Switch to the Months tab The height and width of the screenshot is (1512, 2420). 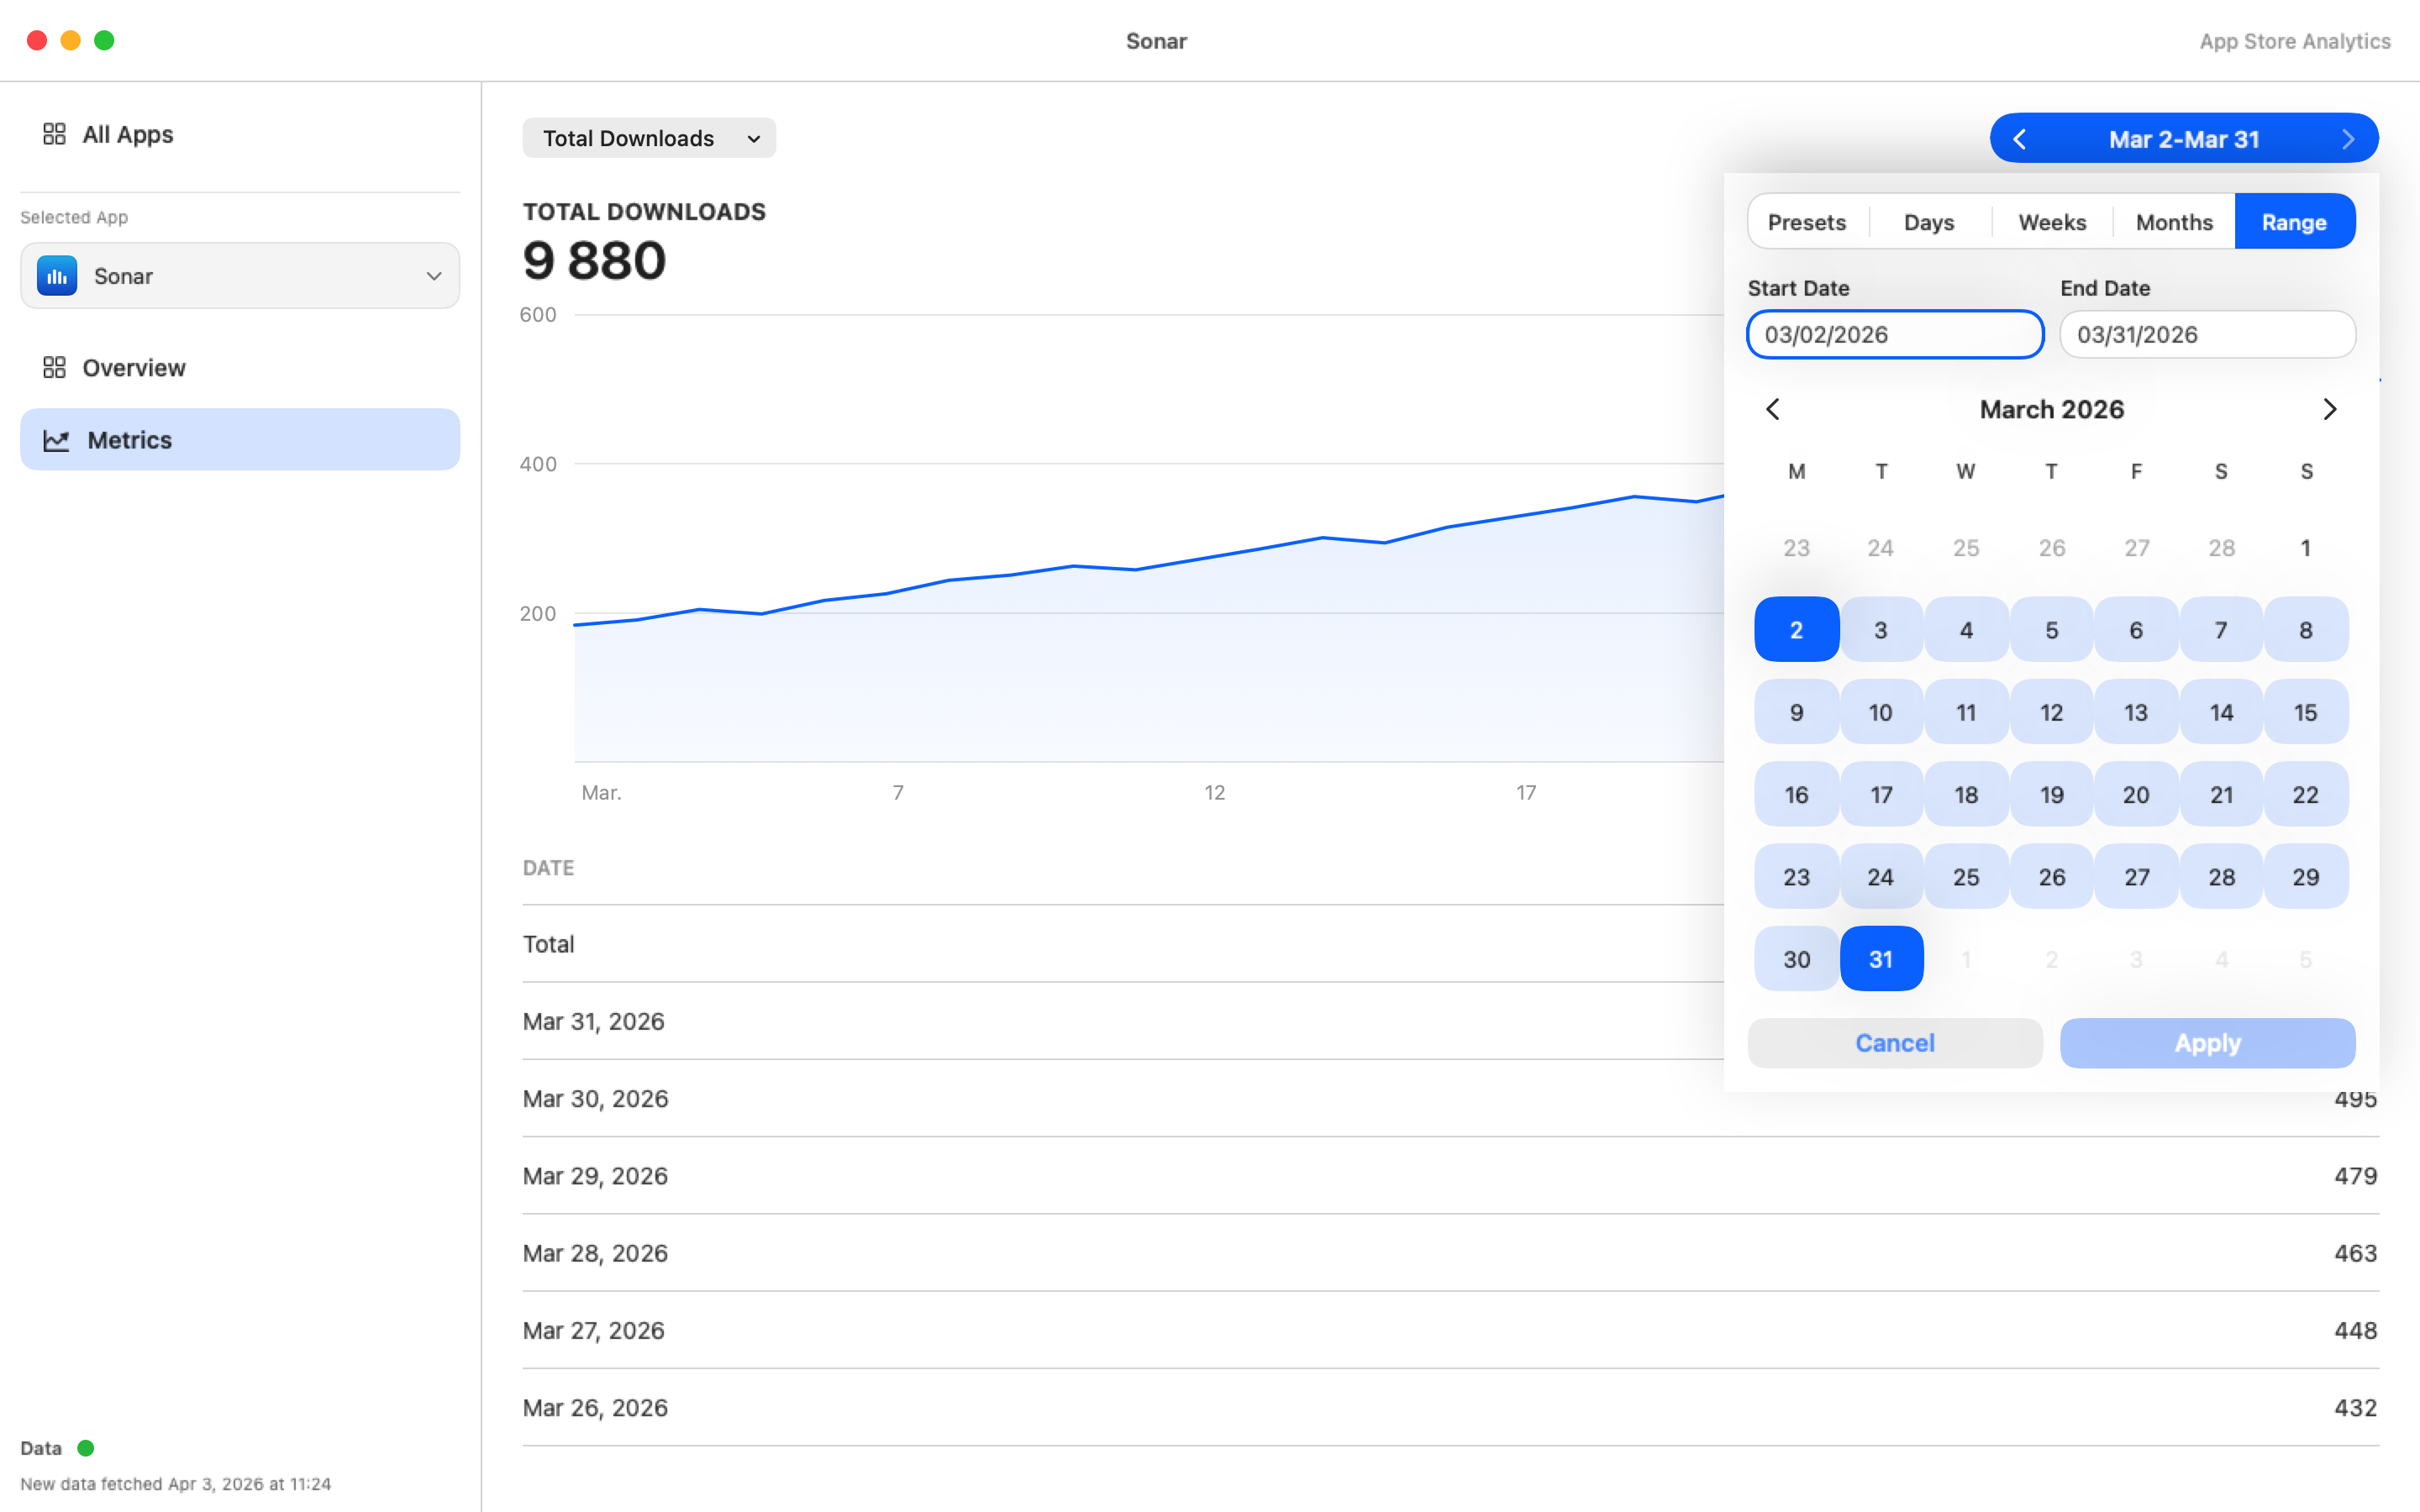(2174, 222)
